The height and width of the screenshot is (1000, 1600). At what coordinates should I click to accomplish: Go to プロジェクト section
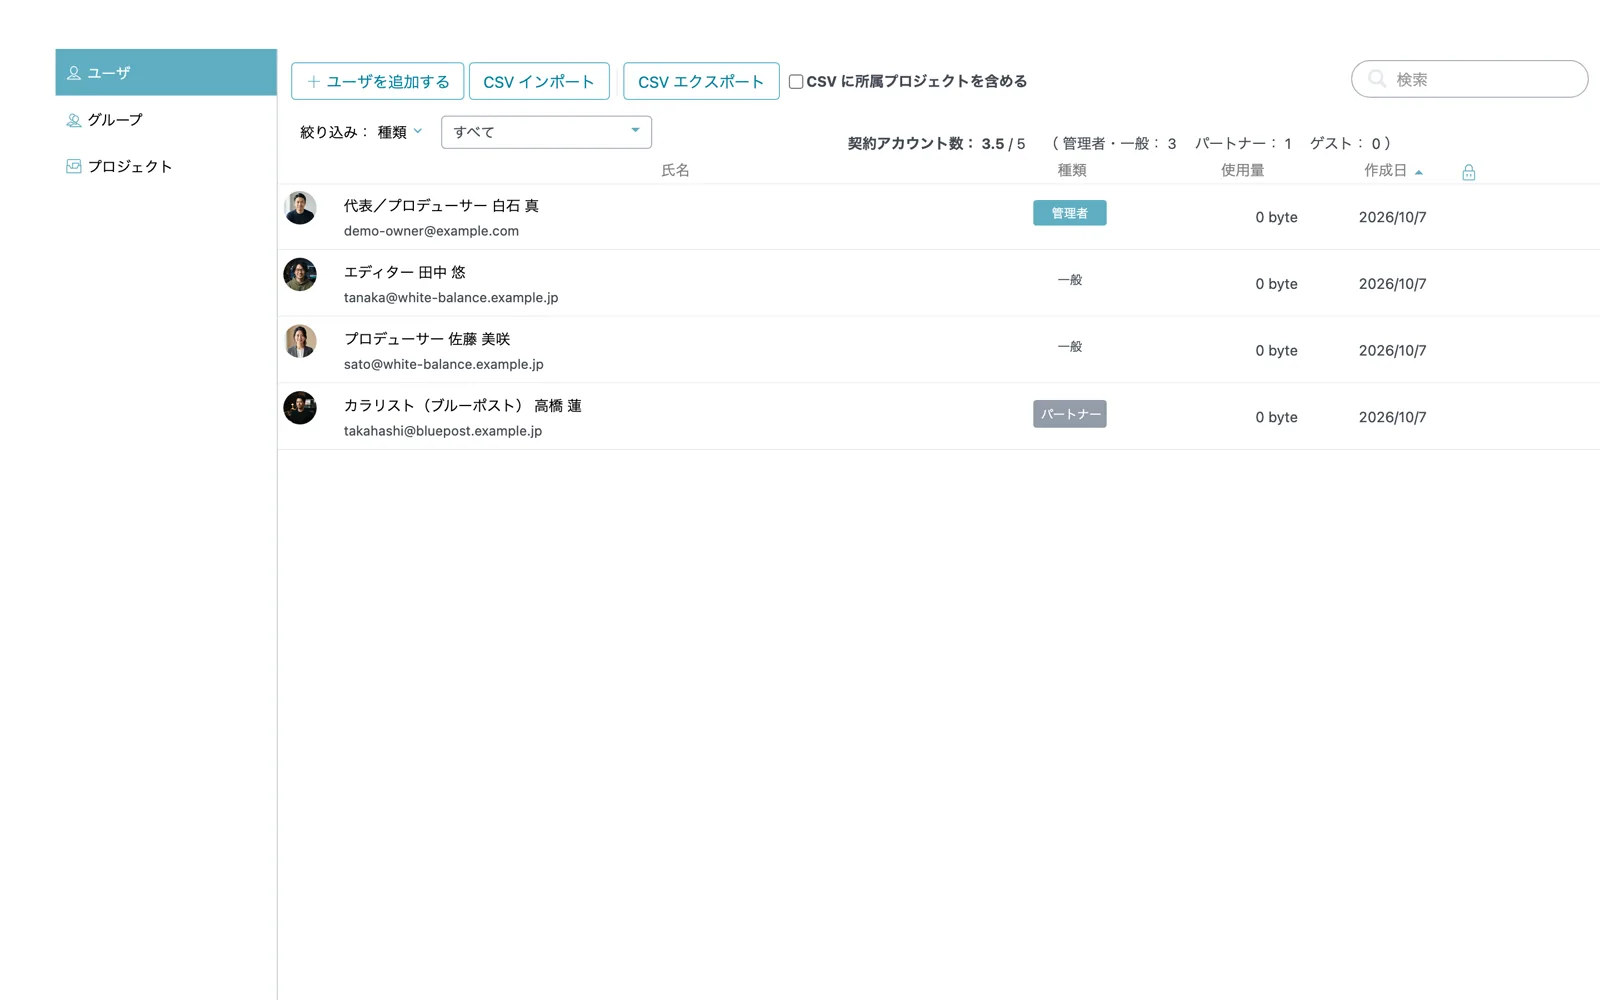pos(166,166)
